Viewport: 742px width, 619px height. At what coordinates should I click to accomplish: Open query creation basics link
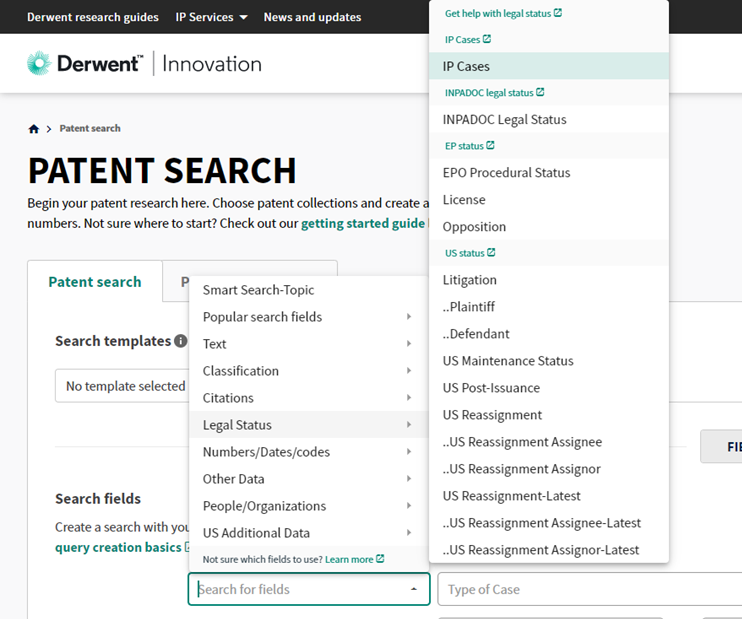tap(118, 547)
